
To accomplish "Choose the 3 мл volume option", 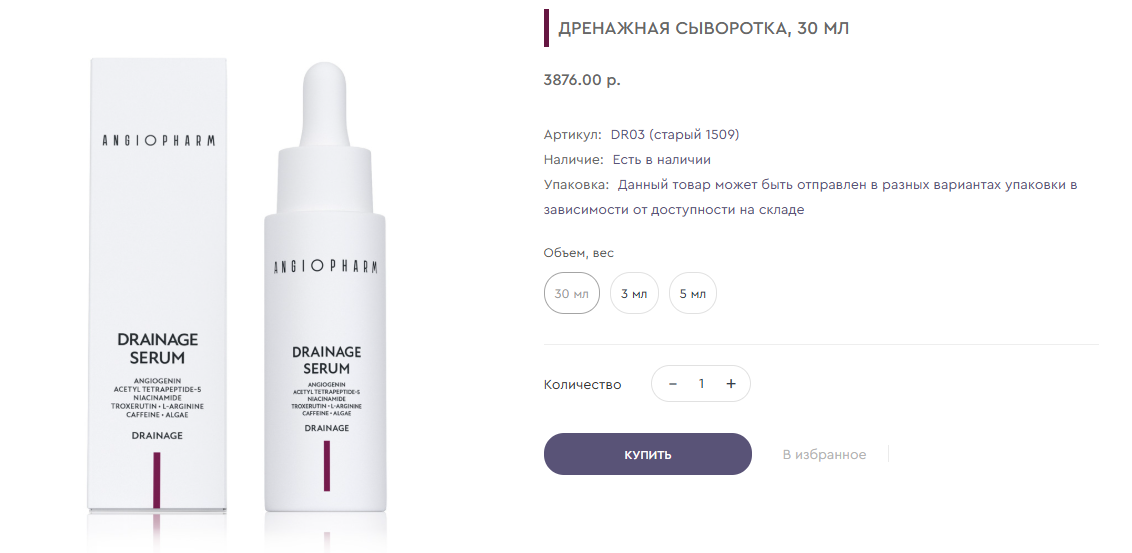I will [634, 293].
